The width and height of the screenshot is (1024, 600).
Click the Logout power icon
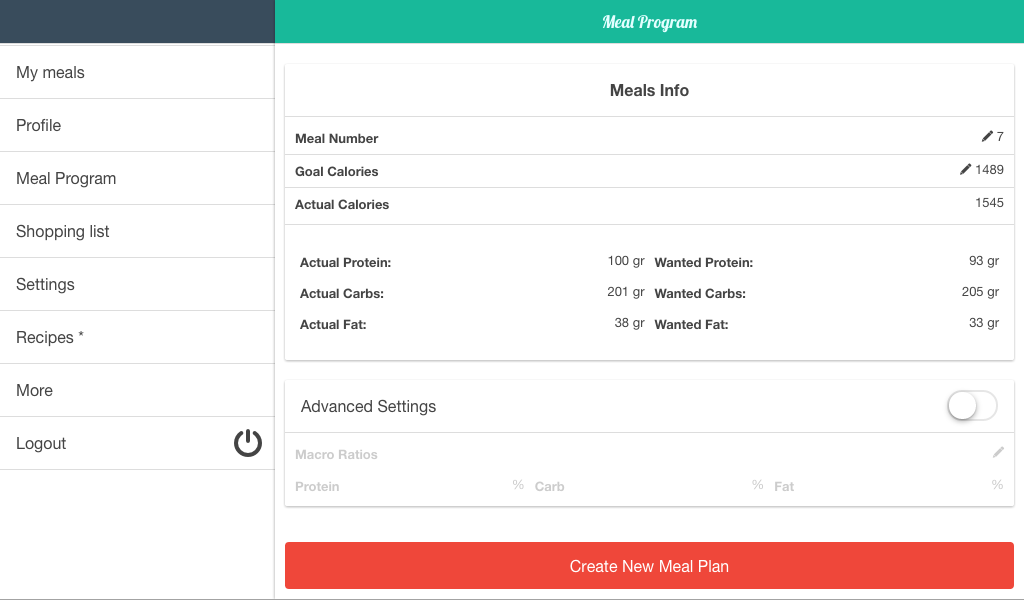[248, 443]
